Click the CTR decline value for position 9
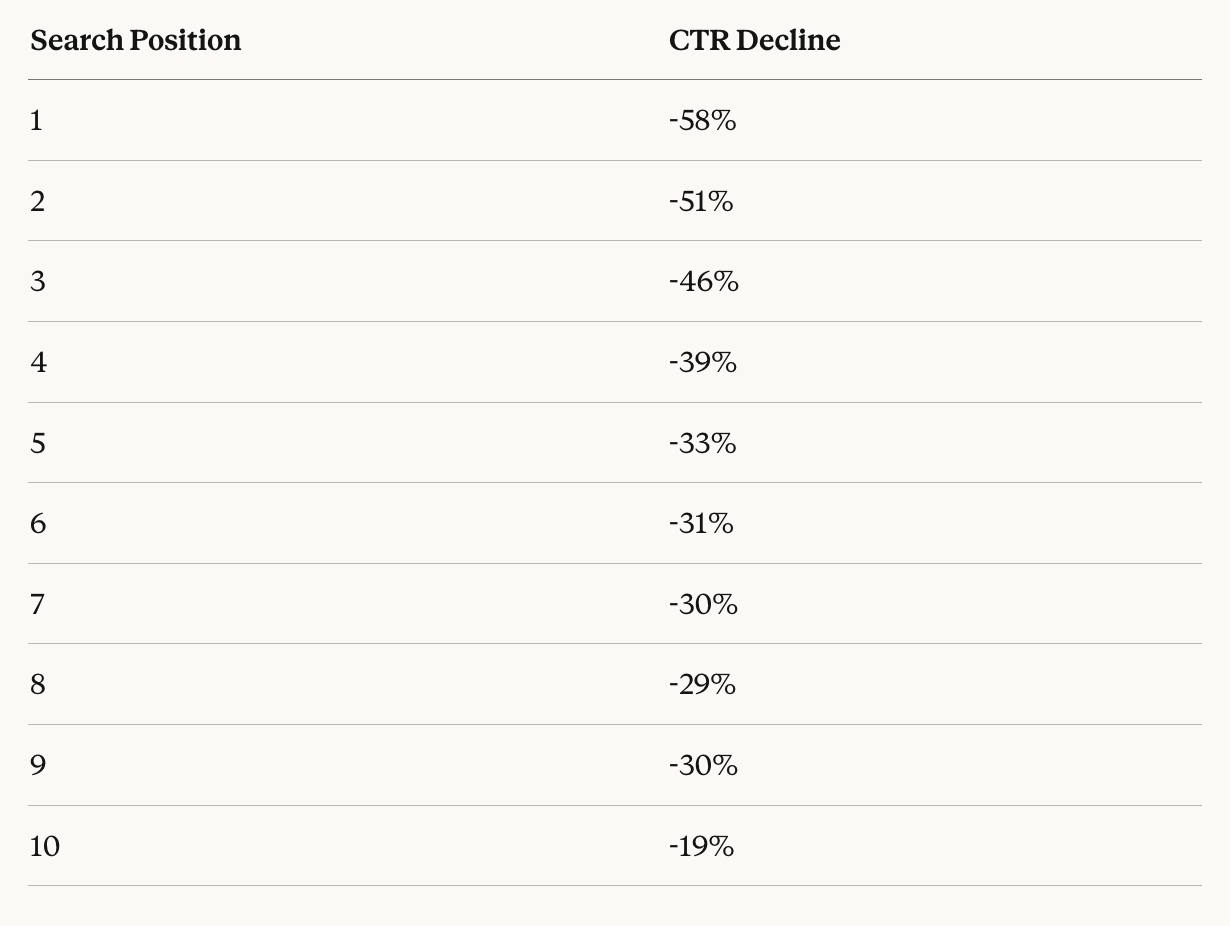1230x926 pixels. point(703,766)
